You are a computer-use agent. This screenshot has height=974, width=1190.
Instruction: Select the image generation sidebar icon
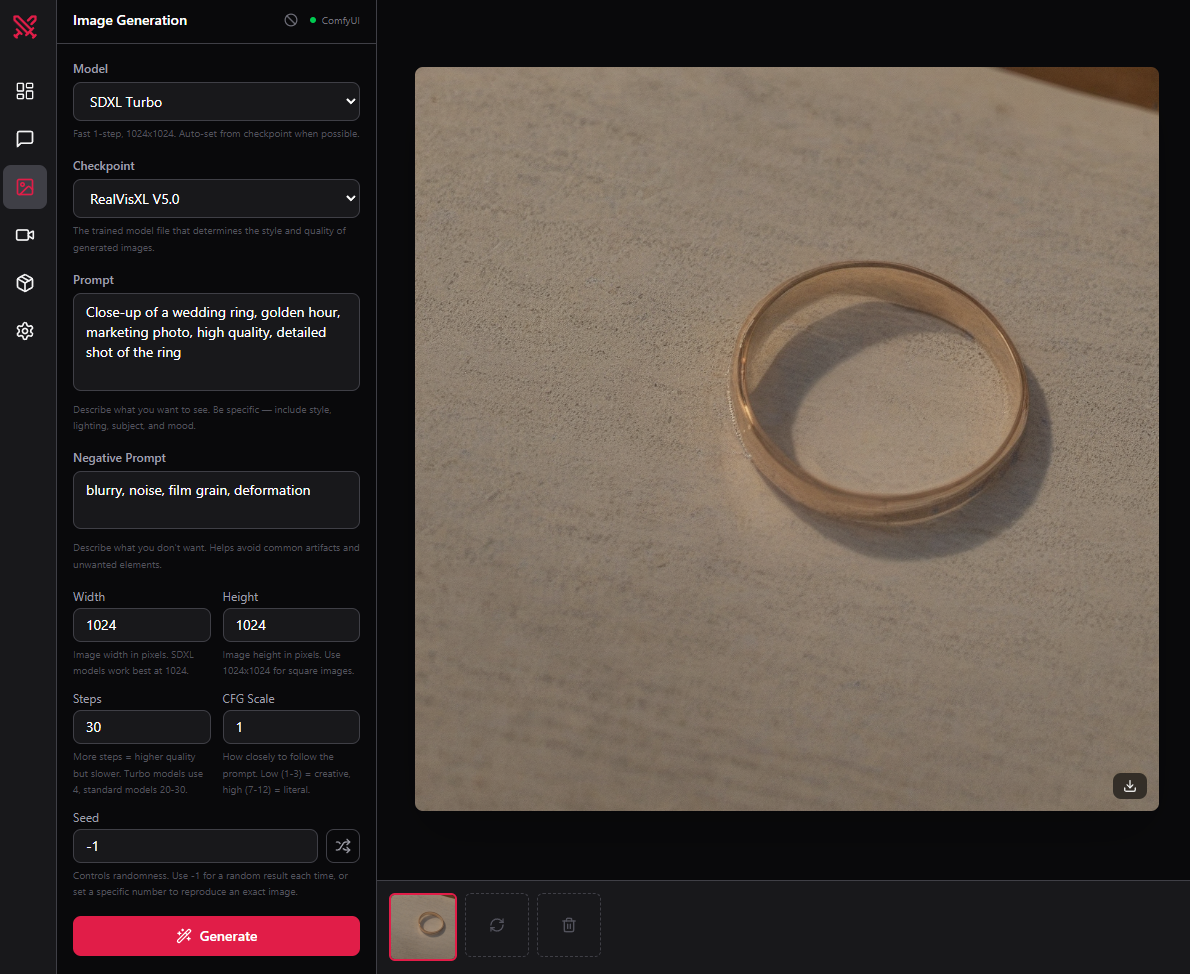25,187
